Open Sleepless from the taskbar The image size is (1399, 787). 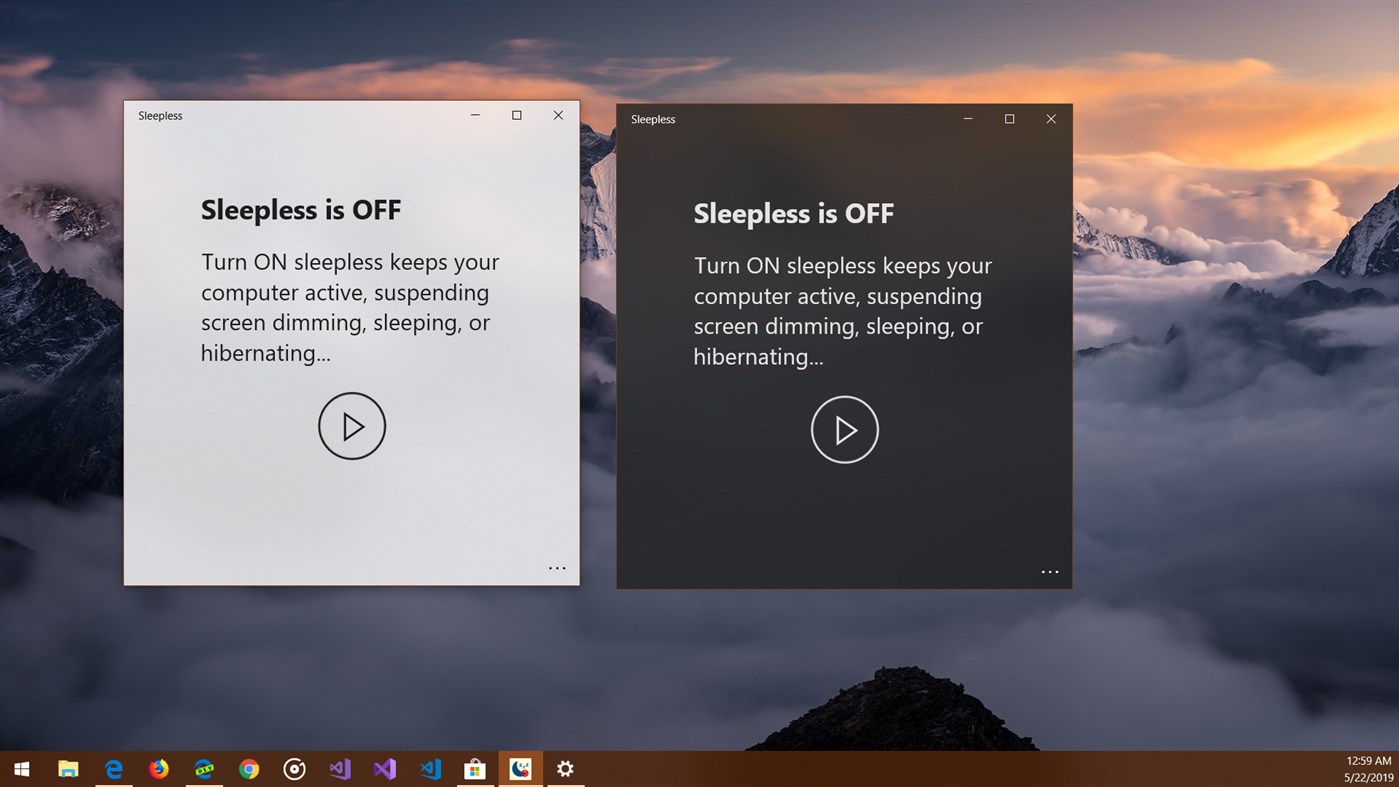519,768
